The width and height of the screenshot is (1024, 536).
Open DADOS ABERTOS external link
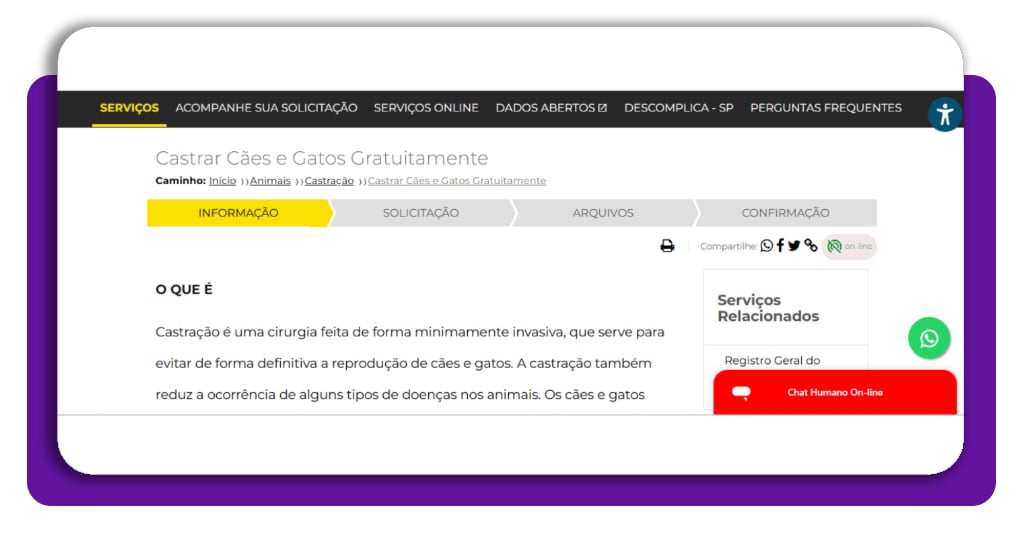point(551,108)
